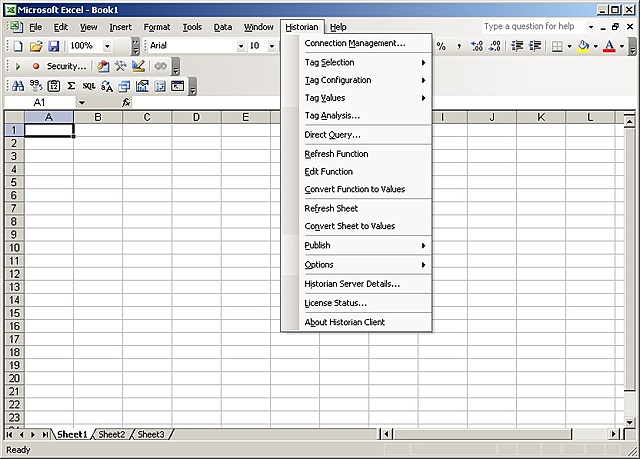Open the zoom 100% dropdown arrow
This screenshot has height=459, width=640.
(107, 46)
